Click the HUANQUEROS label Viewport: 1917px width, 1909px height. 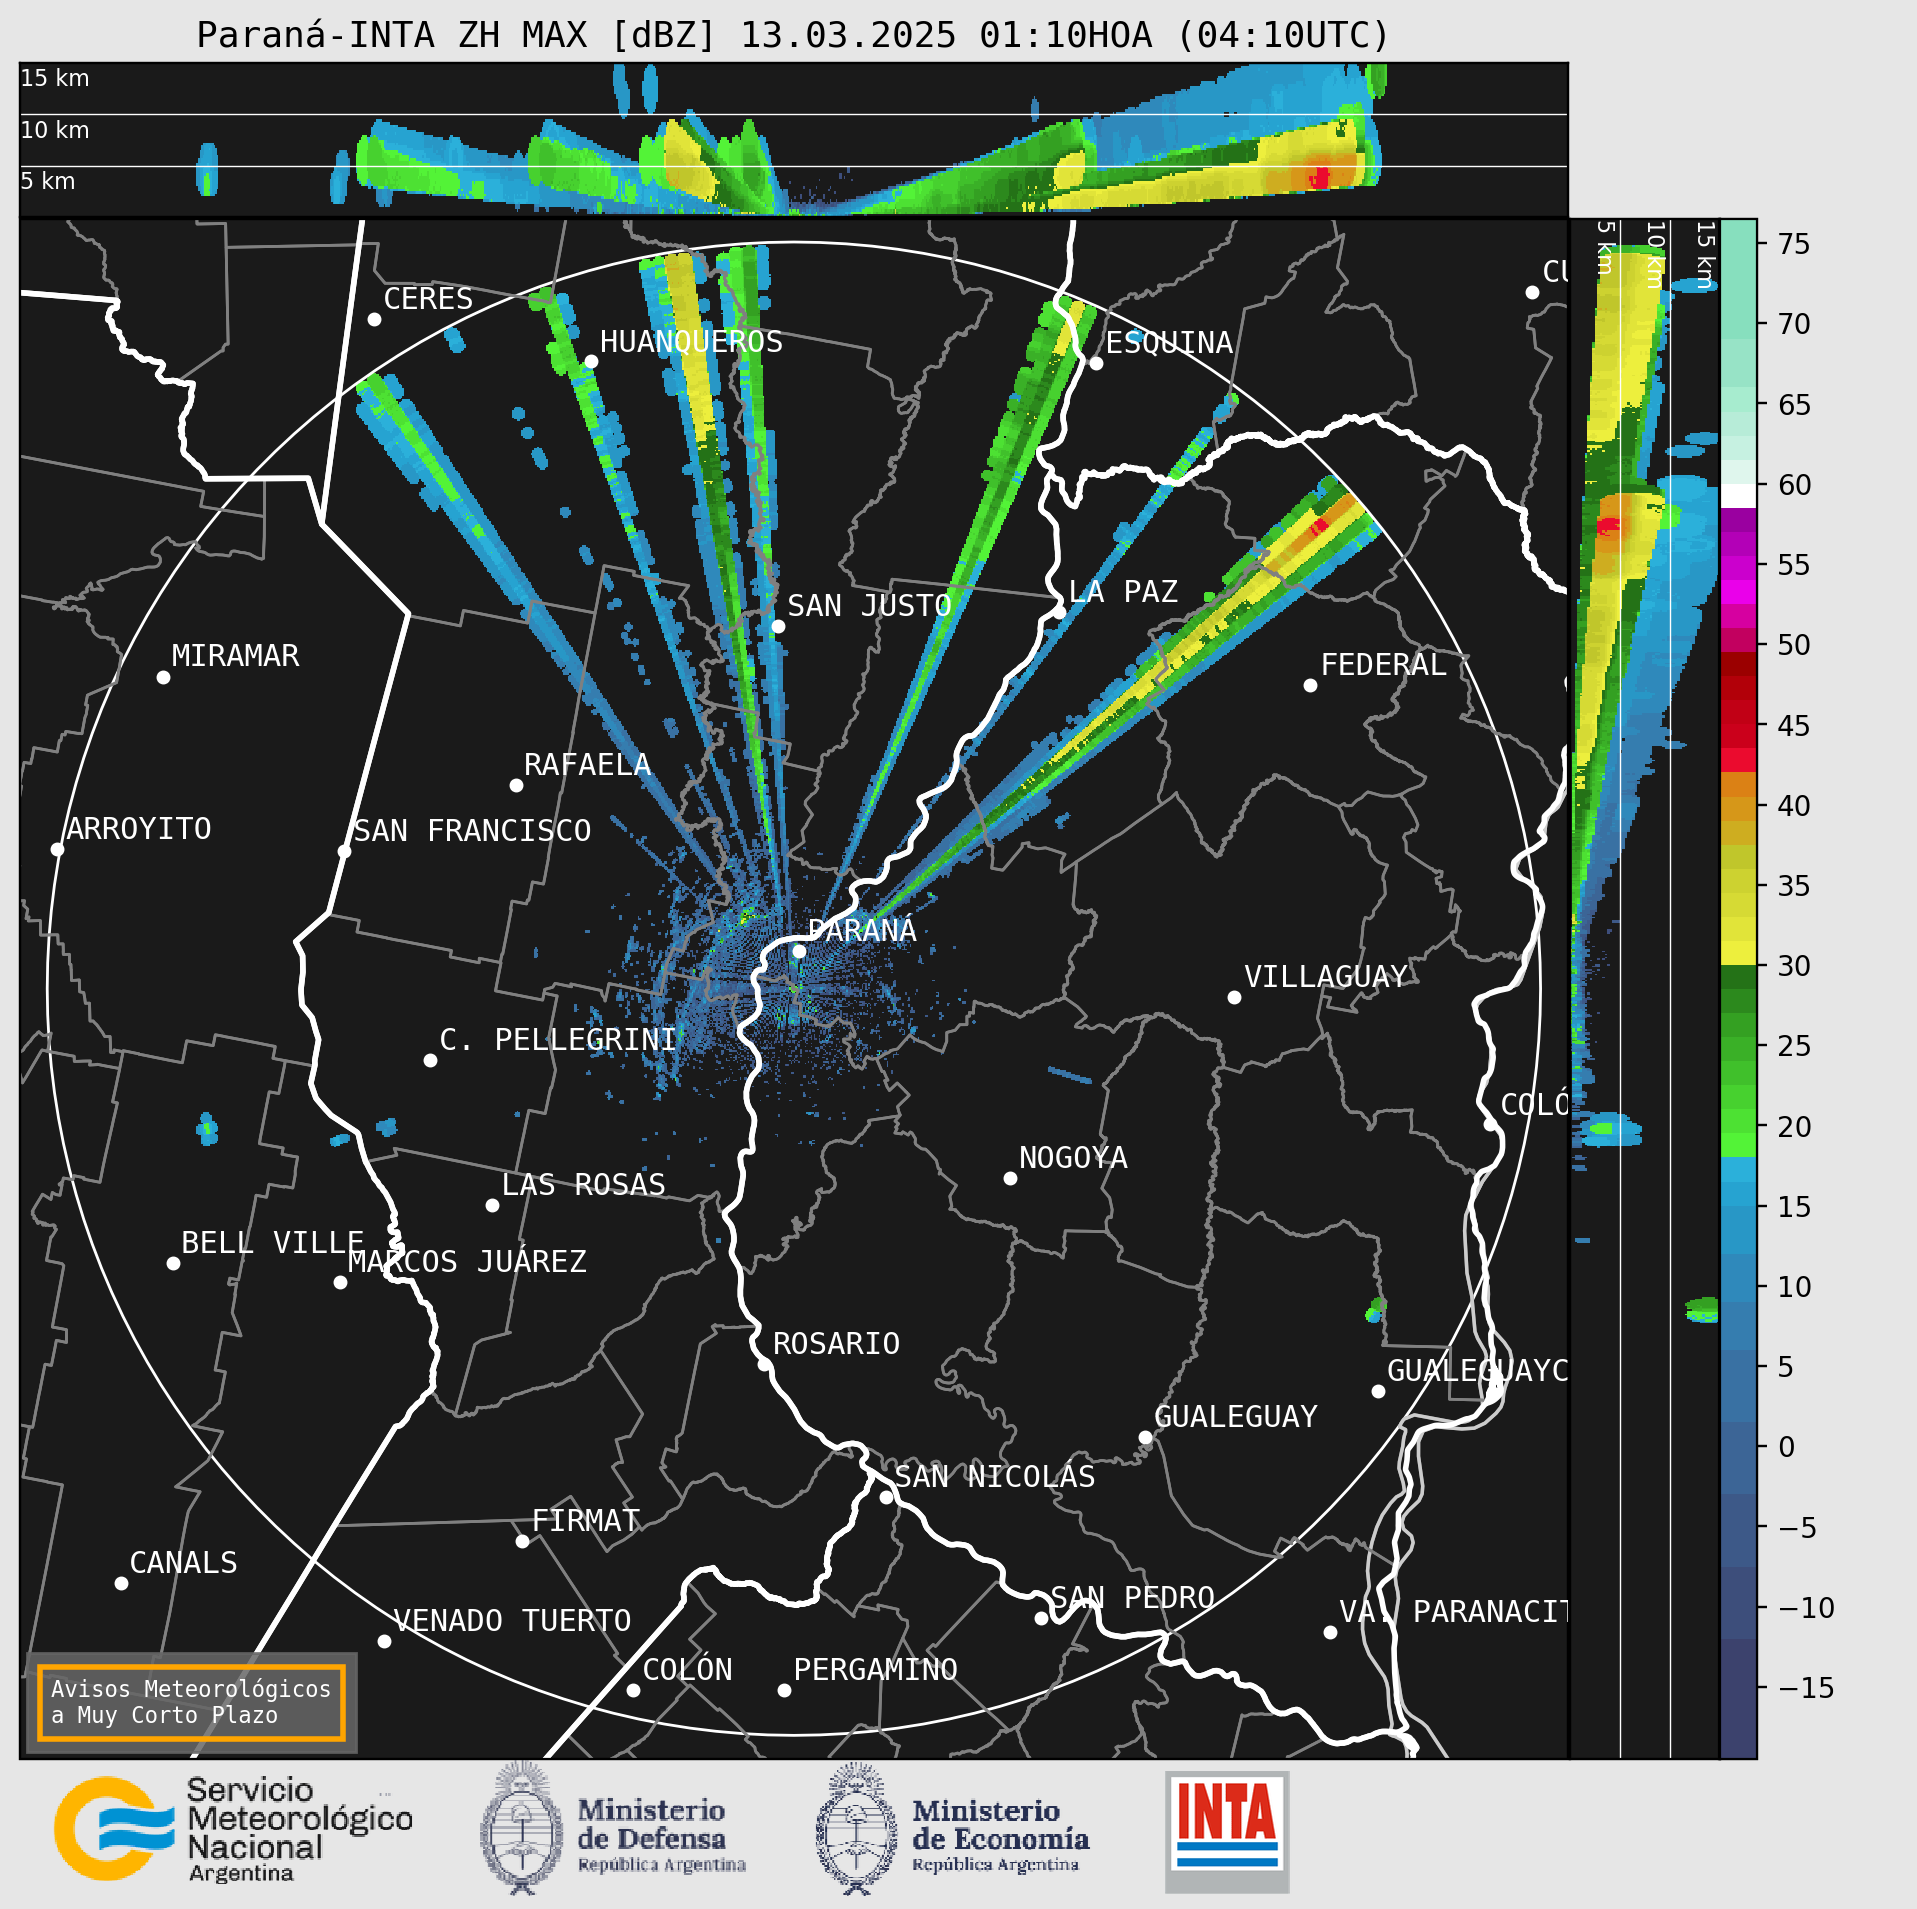[691, 341]
